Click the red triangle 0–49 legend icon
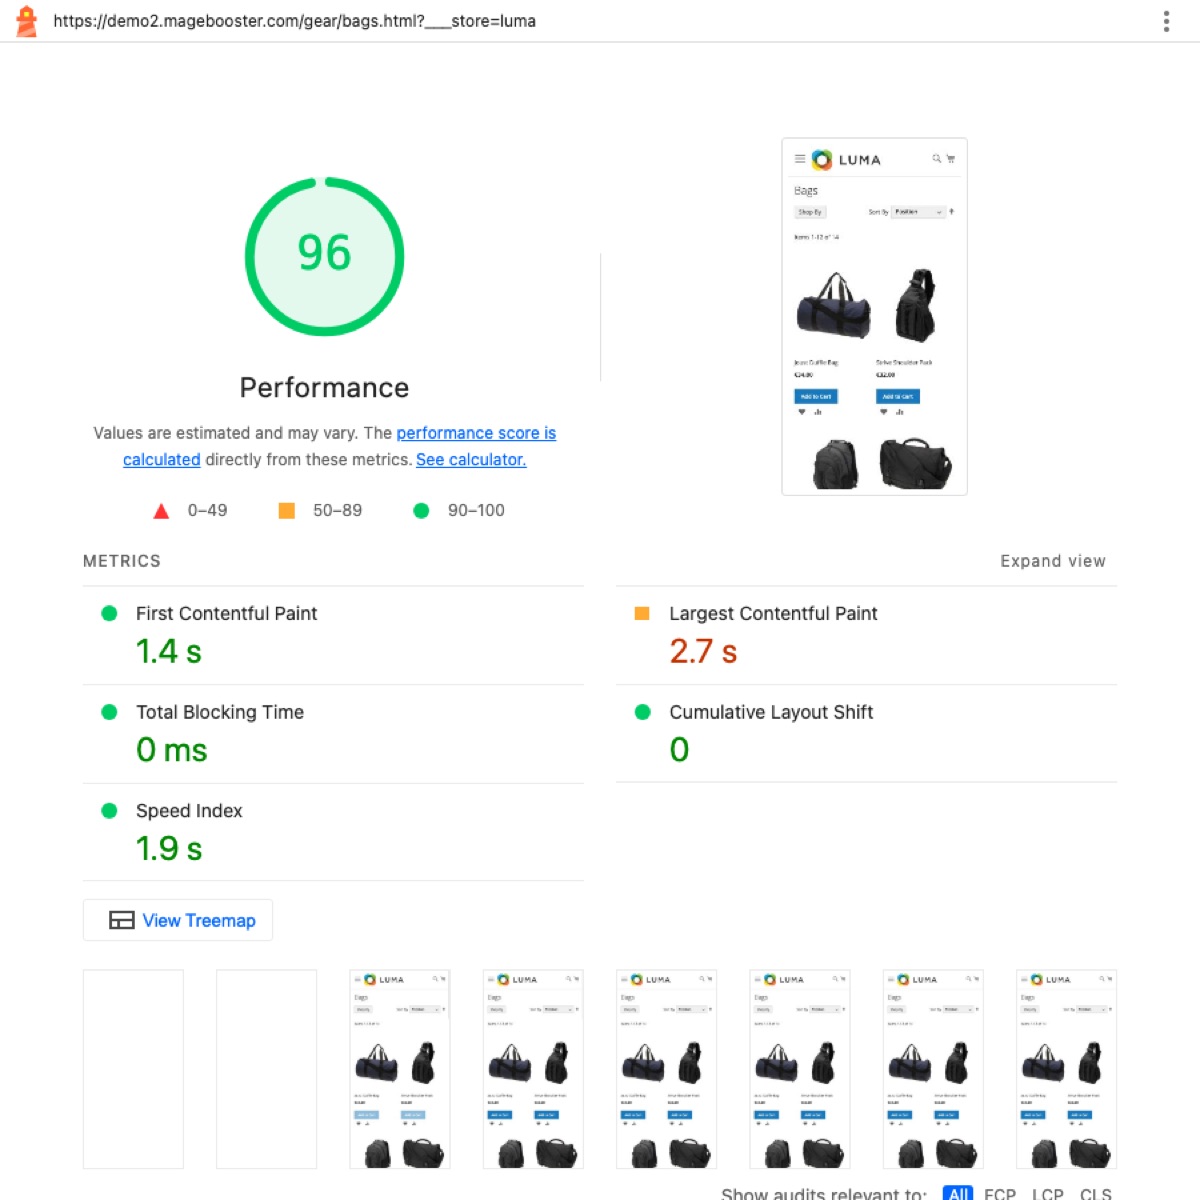The image size is (1200, 1200). [161, 511]
